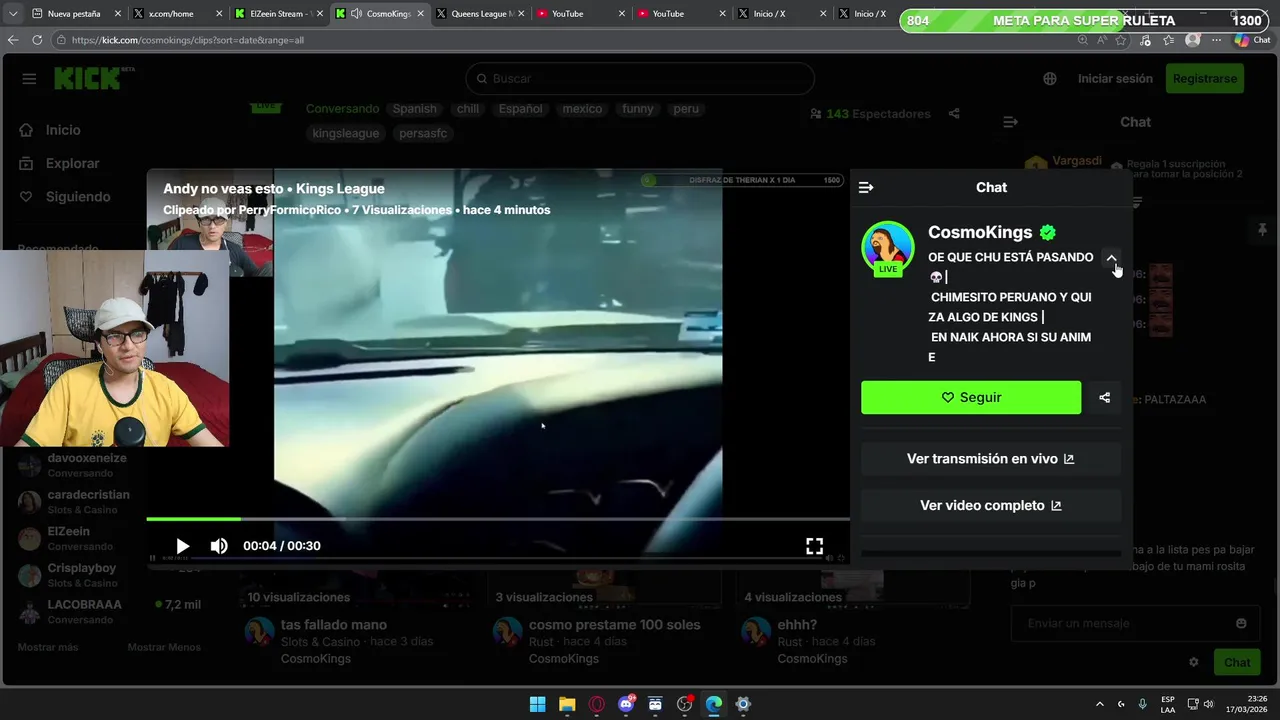
Task: Mute audio on CosmoKings tab speaker icon
Action: (356, 14)
